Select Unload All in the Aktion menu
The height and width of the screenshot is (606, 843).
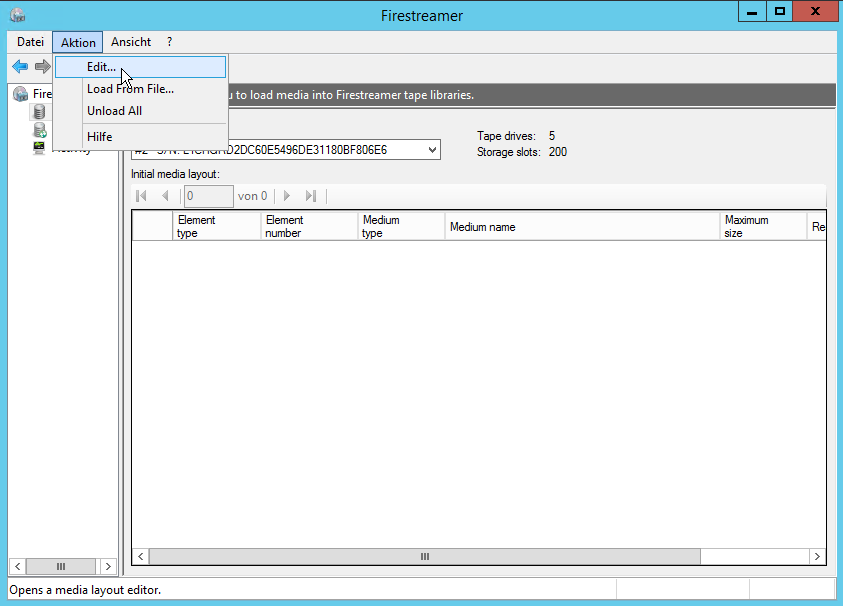pos(114,111)
